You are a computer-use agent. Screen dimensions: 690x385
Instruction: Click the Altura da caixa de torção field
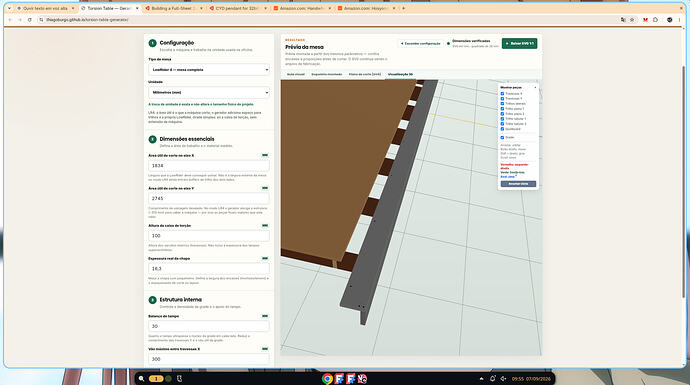tap(209, 236)
